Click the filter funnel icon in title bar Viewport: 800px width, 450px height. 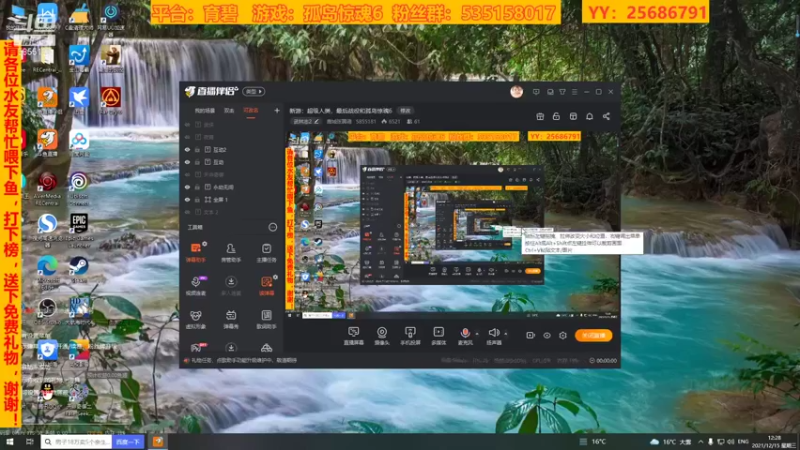coord(562,92)
